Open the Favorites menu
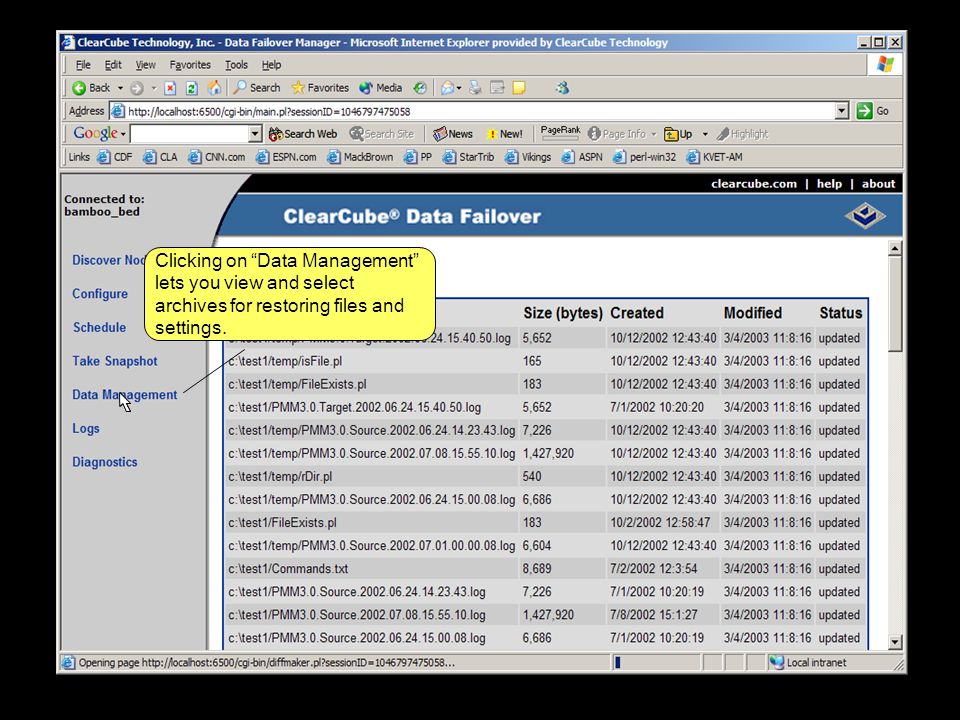The image size is (960, 720). pyautogui.click(x=190, y=65)
